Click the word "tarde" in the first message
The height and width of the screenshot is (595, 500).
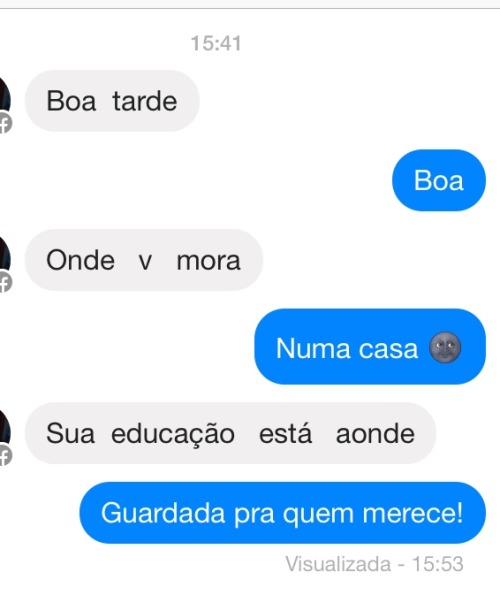(x=145, y=101)
